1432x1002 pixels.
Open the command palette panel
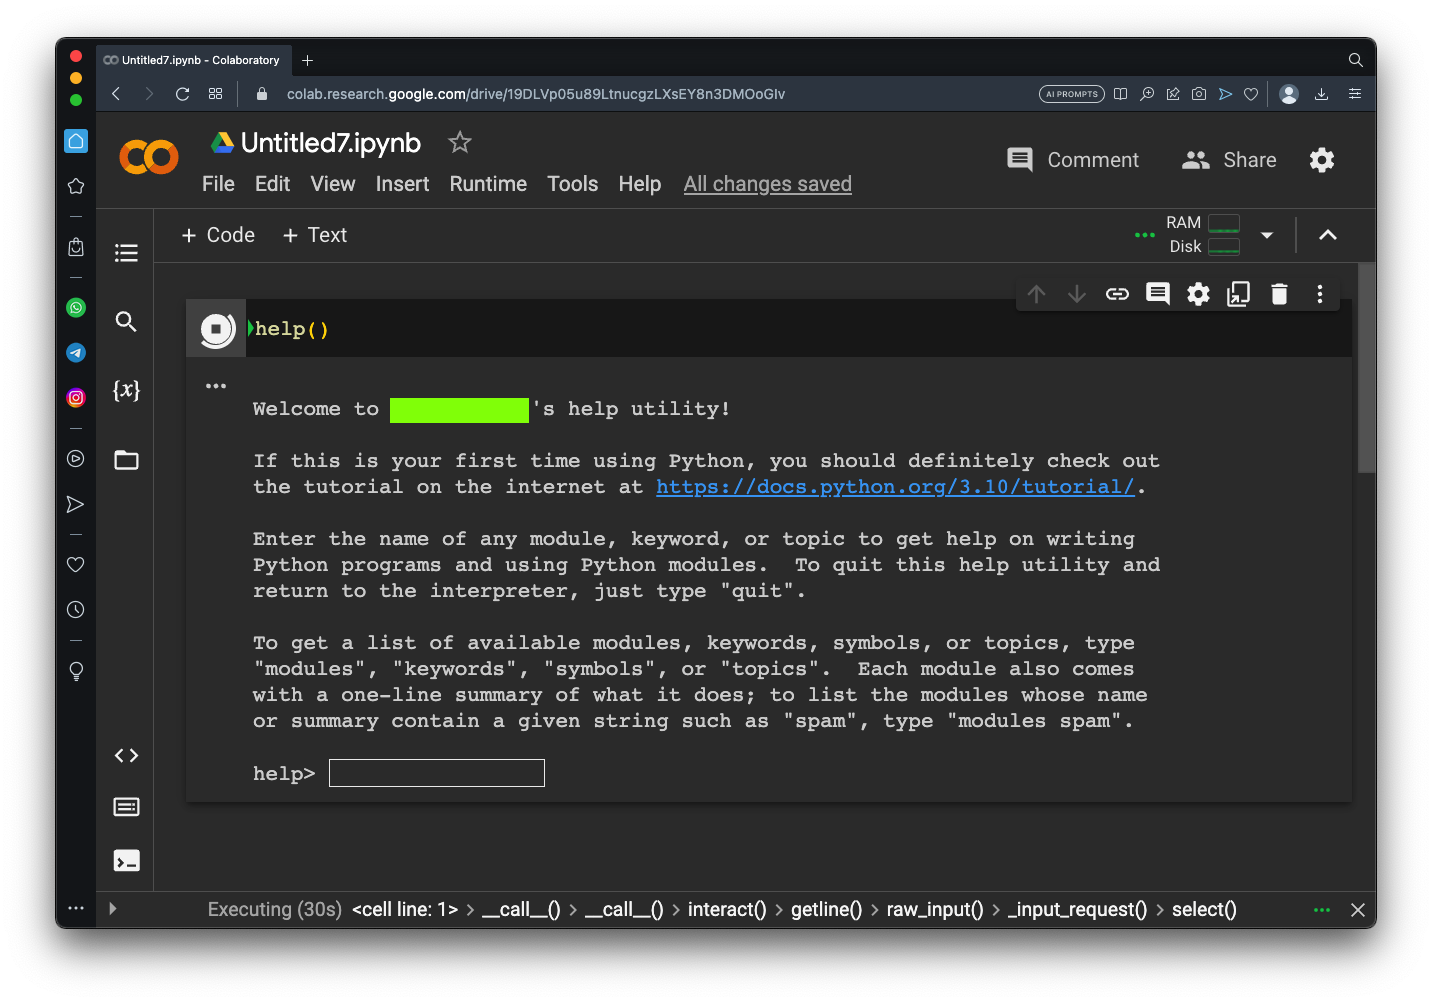coord(126,807)
